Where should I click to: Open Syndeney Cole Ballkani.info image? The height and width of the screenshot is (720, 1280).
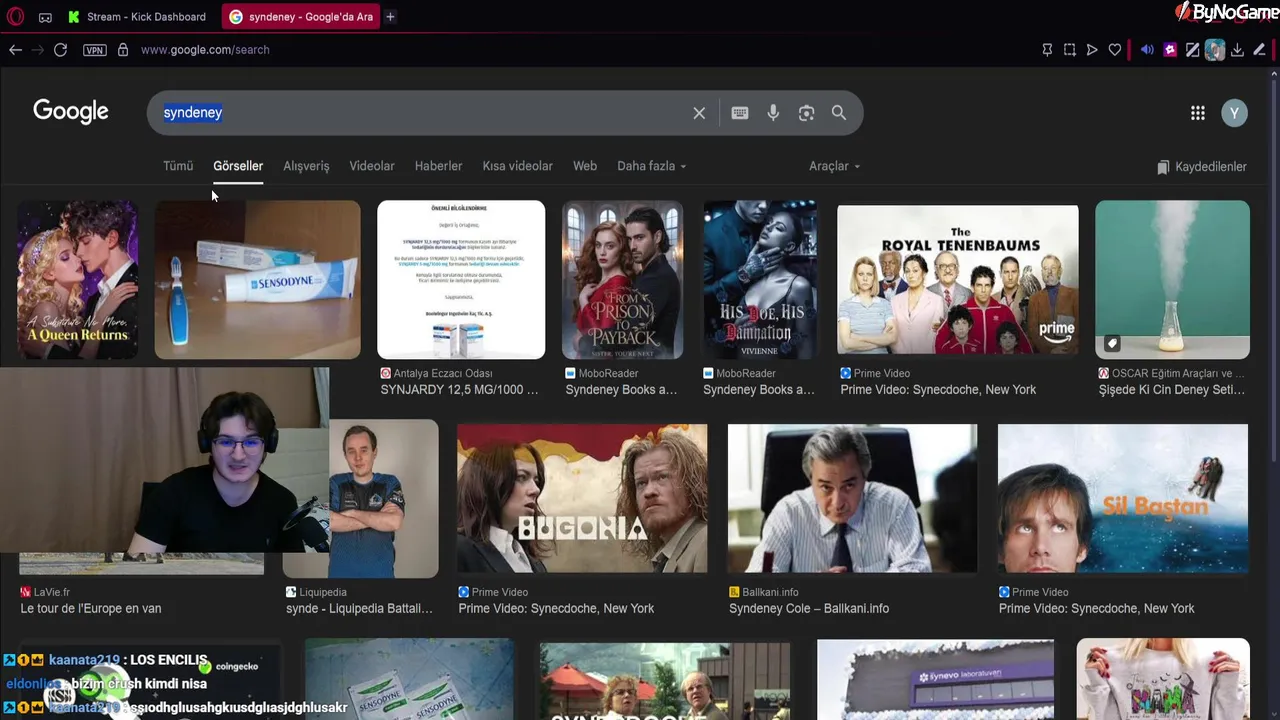(x=852, y=499)
